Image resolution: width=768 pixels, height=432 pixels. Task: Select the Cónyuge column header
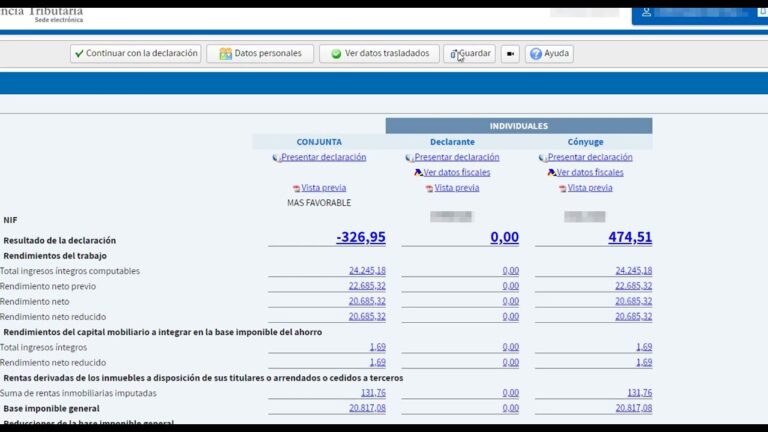pos(585,142)
